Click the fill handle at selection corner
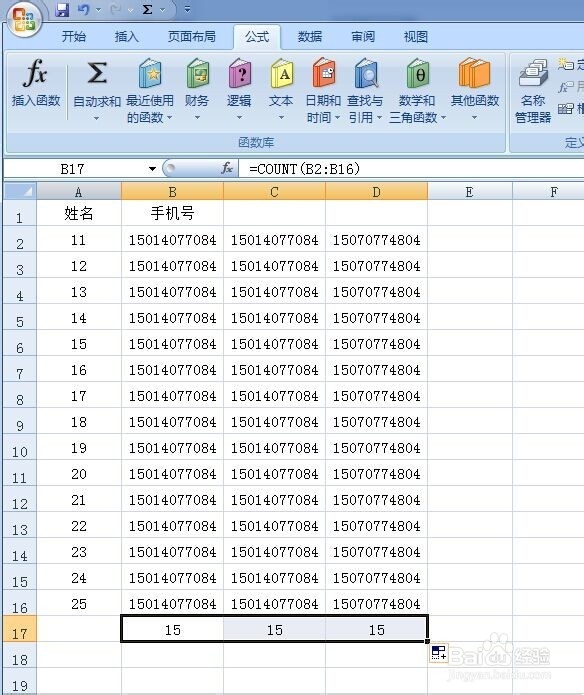 (x=427, y=641)
